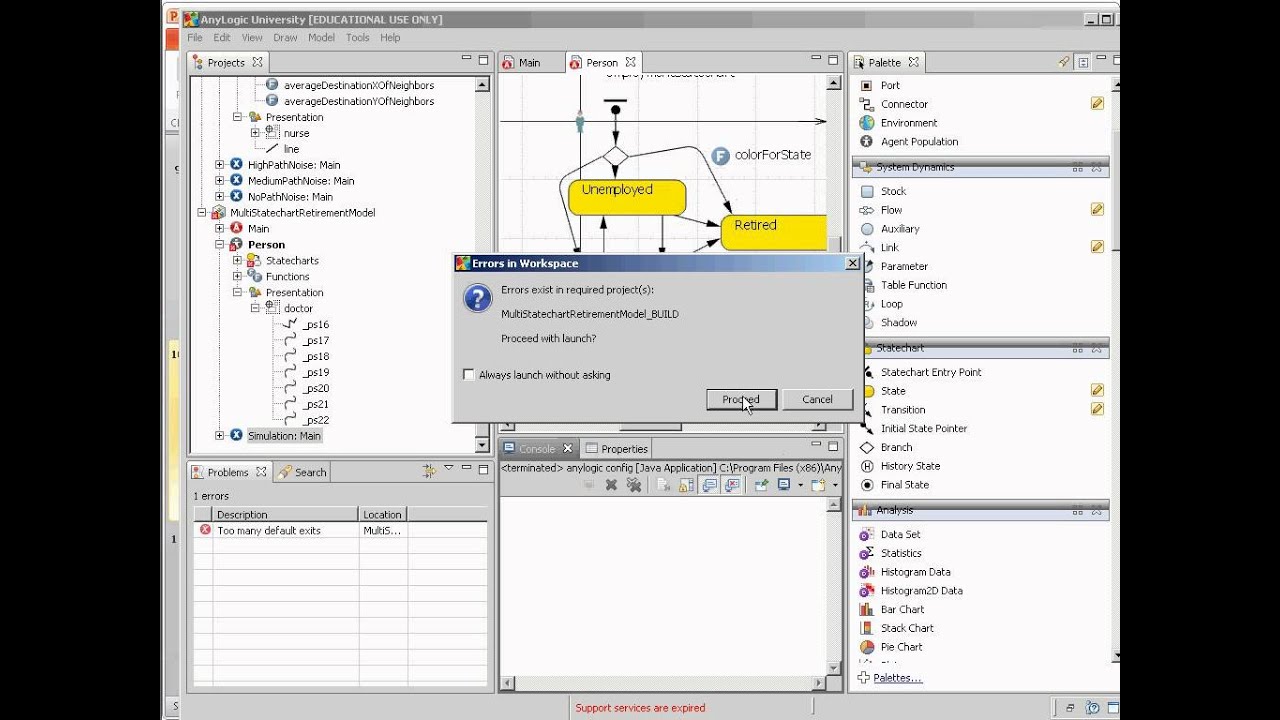This screenshot has height=720, width=1280.
Task: Click the Proceed button in the dialog
Action: point(741,399)
